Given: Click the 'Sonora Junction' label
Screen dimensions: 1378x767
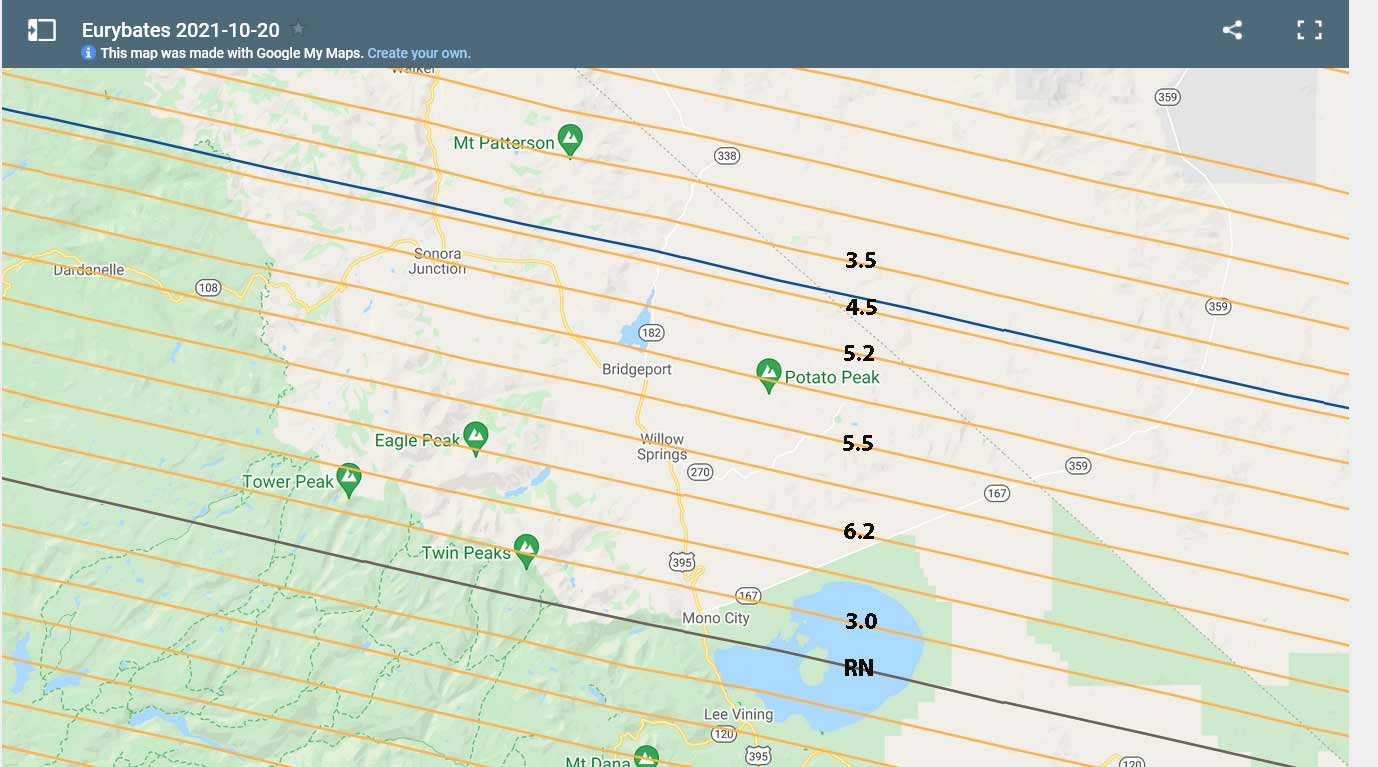Looking at the screenshot, I should pyautogui.click(x=437, y=261).
